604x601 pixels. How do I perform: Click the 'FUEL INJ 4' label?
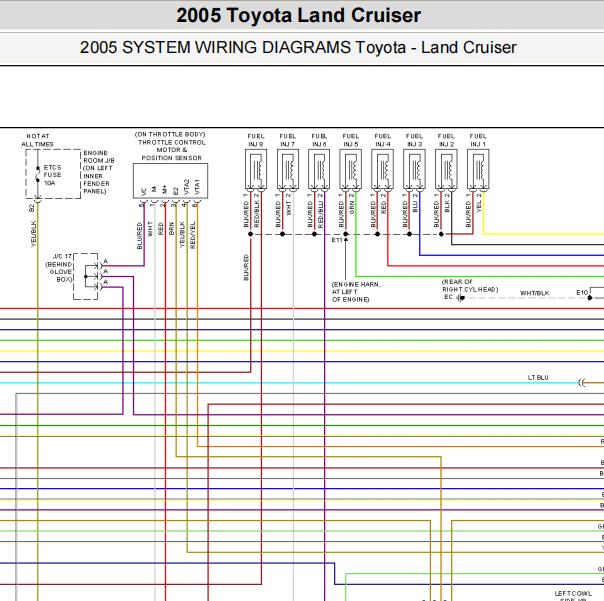383,140
